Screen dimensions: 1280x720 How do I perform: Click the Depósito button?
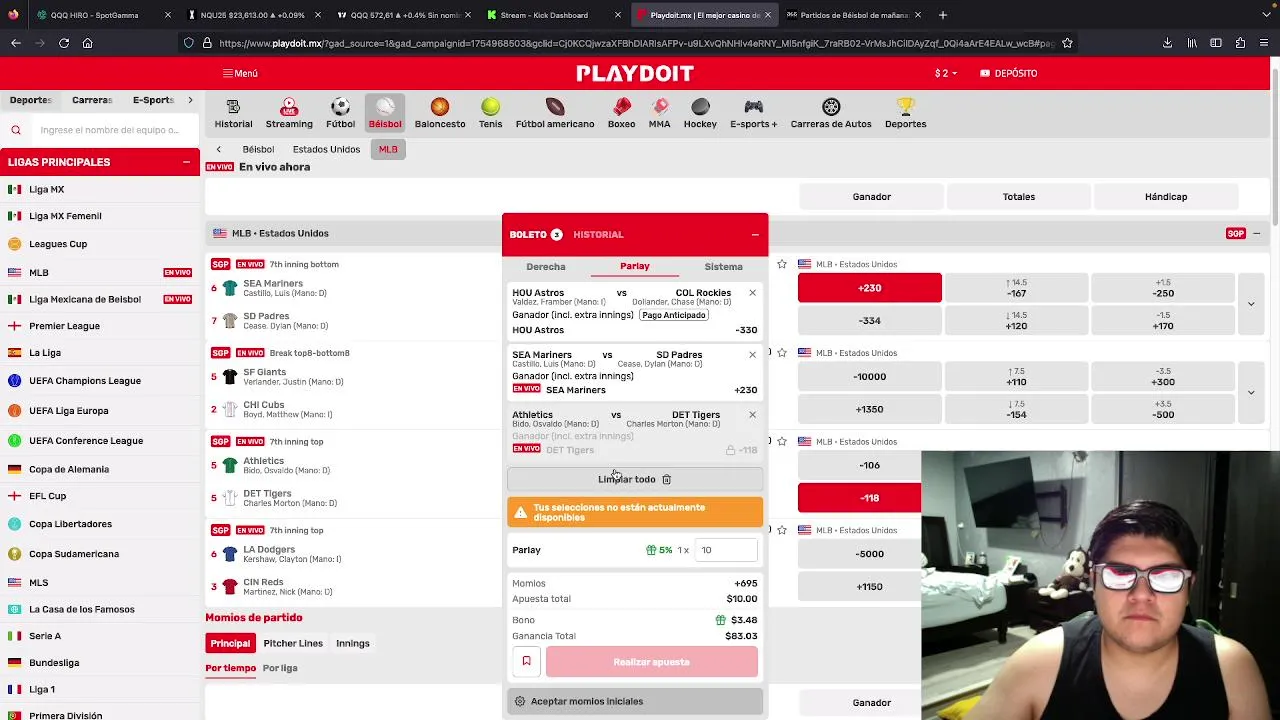[x=1008, y=73]
